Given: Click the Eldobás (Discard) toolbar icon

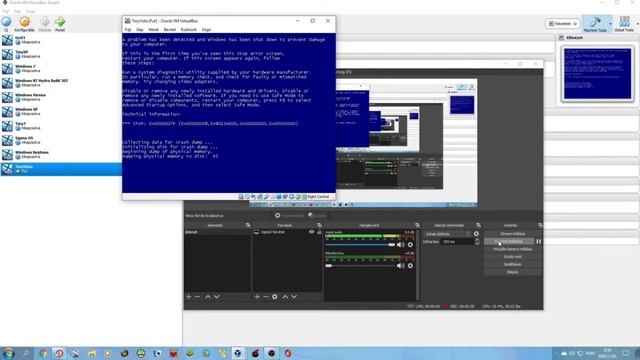Looking at the screenshot, I should coord(45,24).
